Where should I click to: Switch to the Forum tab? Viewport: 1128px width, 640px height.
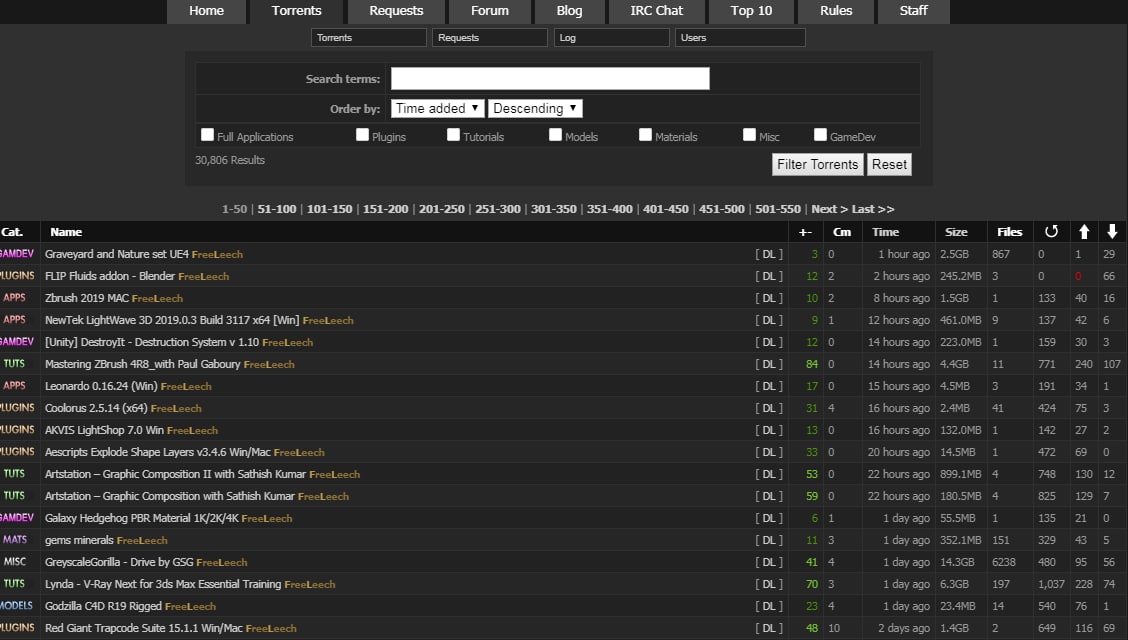[490, 11]
